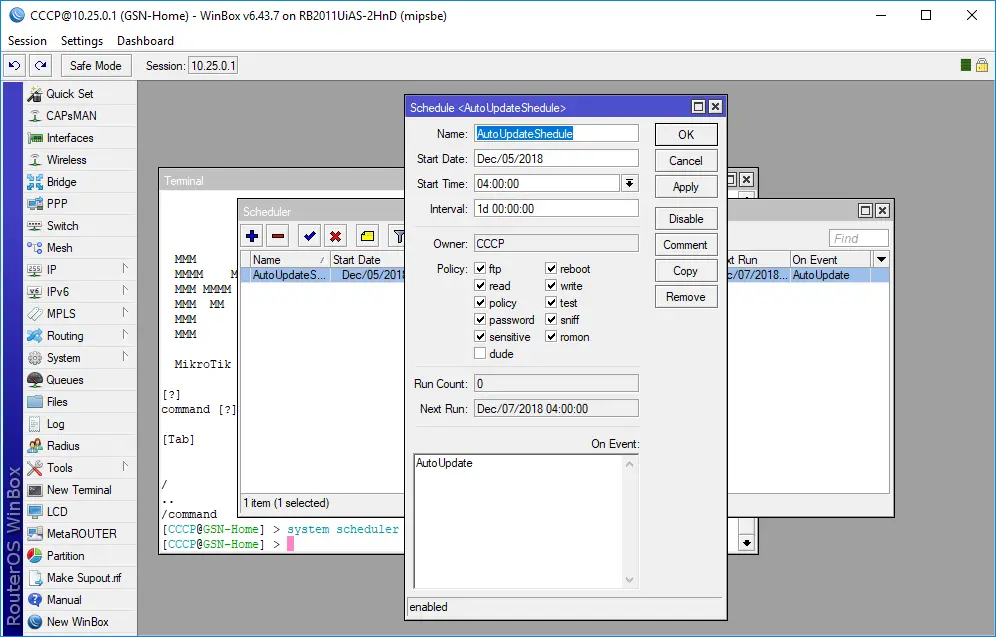The height and width of the screenshot is (637, 996).
Task: Open the Settings menu
Action: click(x=82, y=41)
